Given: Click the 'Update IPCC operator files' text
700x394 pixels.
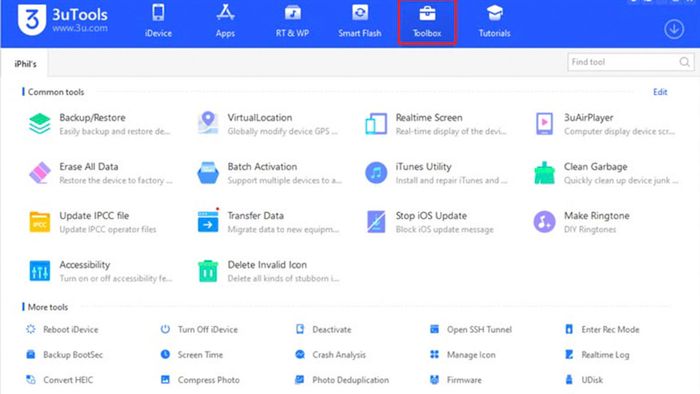Looking at the screenshot, I should 108,229.
